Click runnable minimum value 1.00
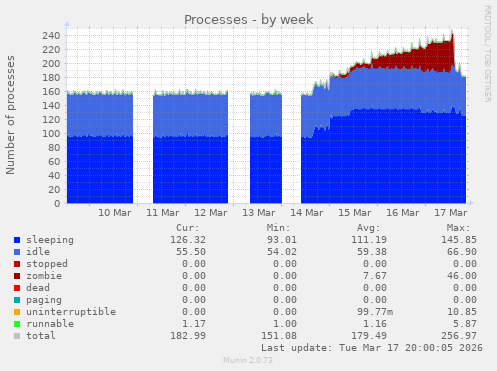 tap(284, 324)
